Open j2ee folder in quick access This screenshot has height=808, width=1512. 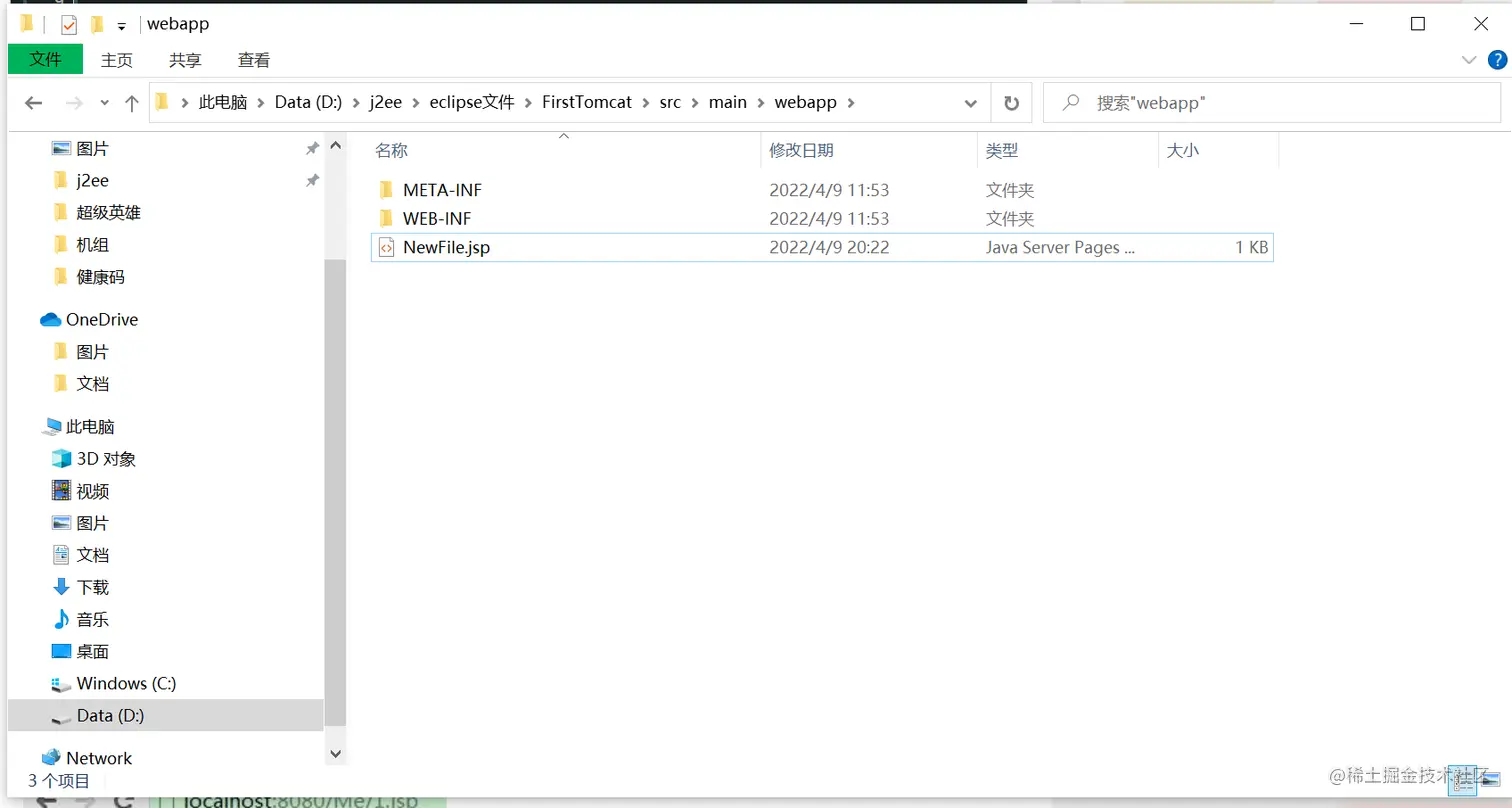[x=92, y=181]
